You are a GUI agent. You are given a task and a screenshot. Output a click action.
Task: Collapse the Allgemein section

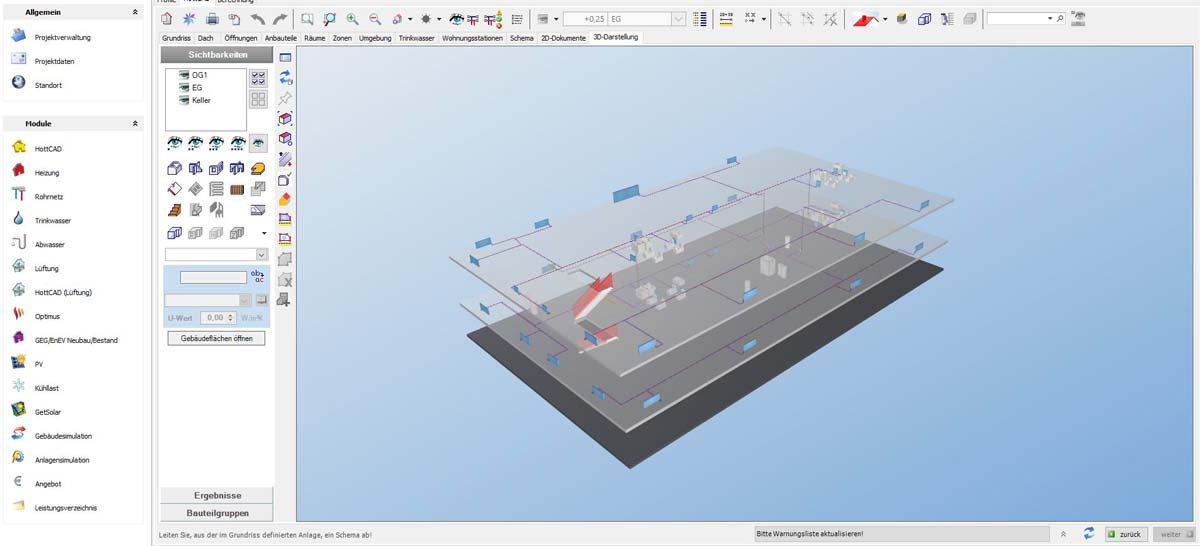pos(135,12)
